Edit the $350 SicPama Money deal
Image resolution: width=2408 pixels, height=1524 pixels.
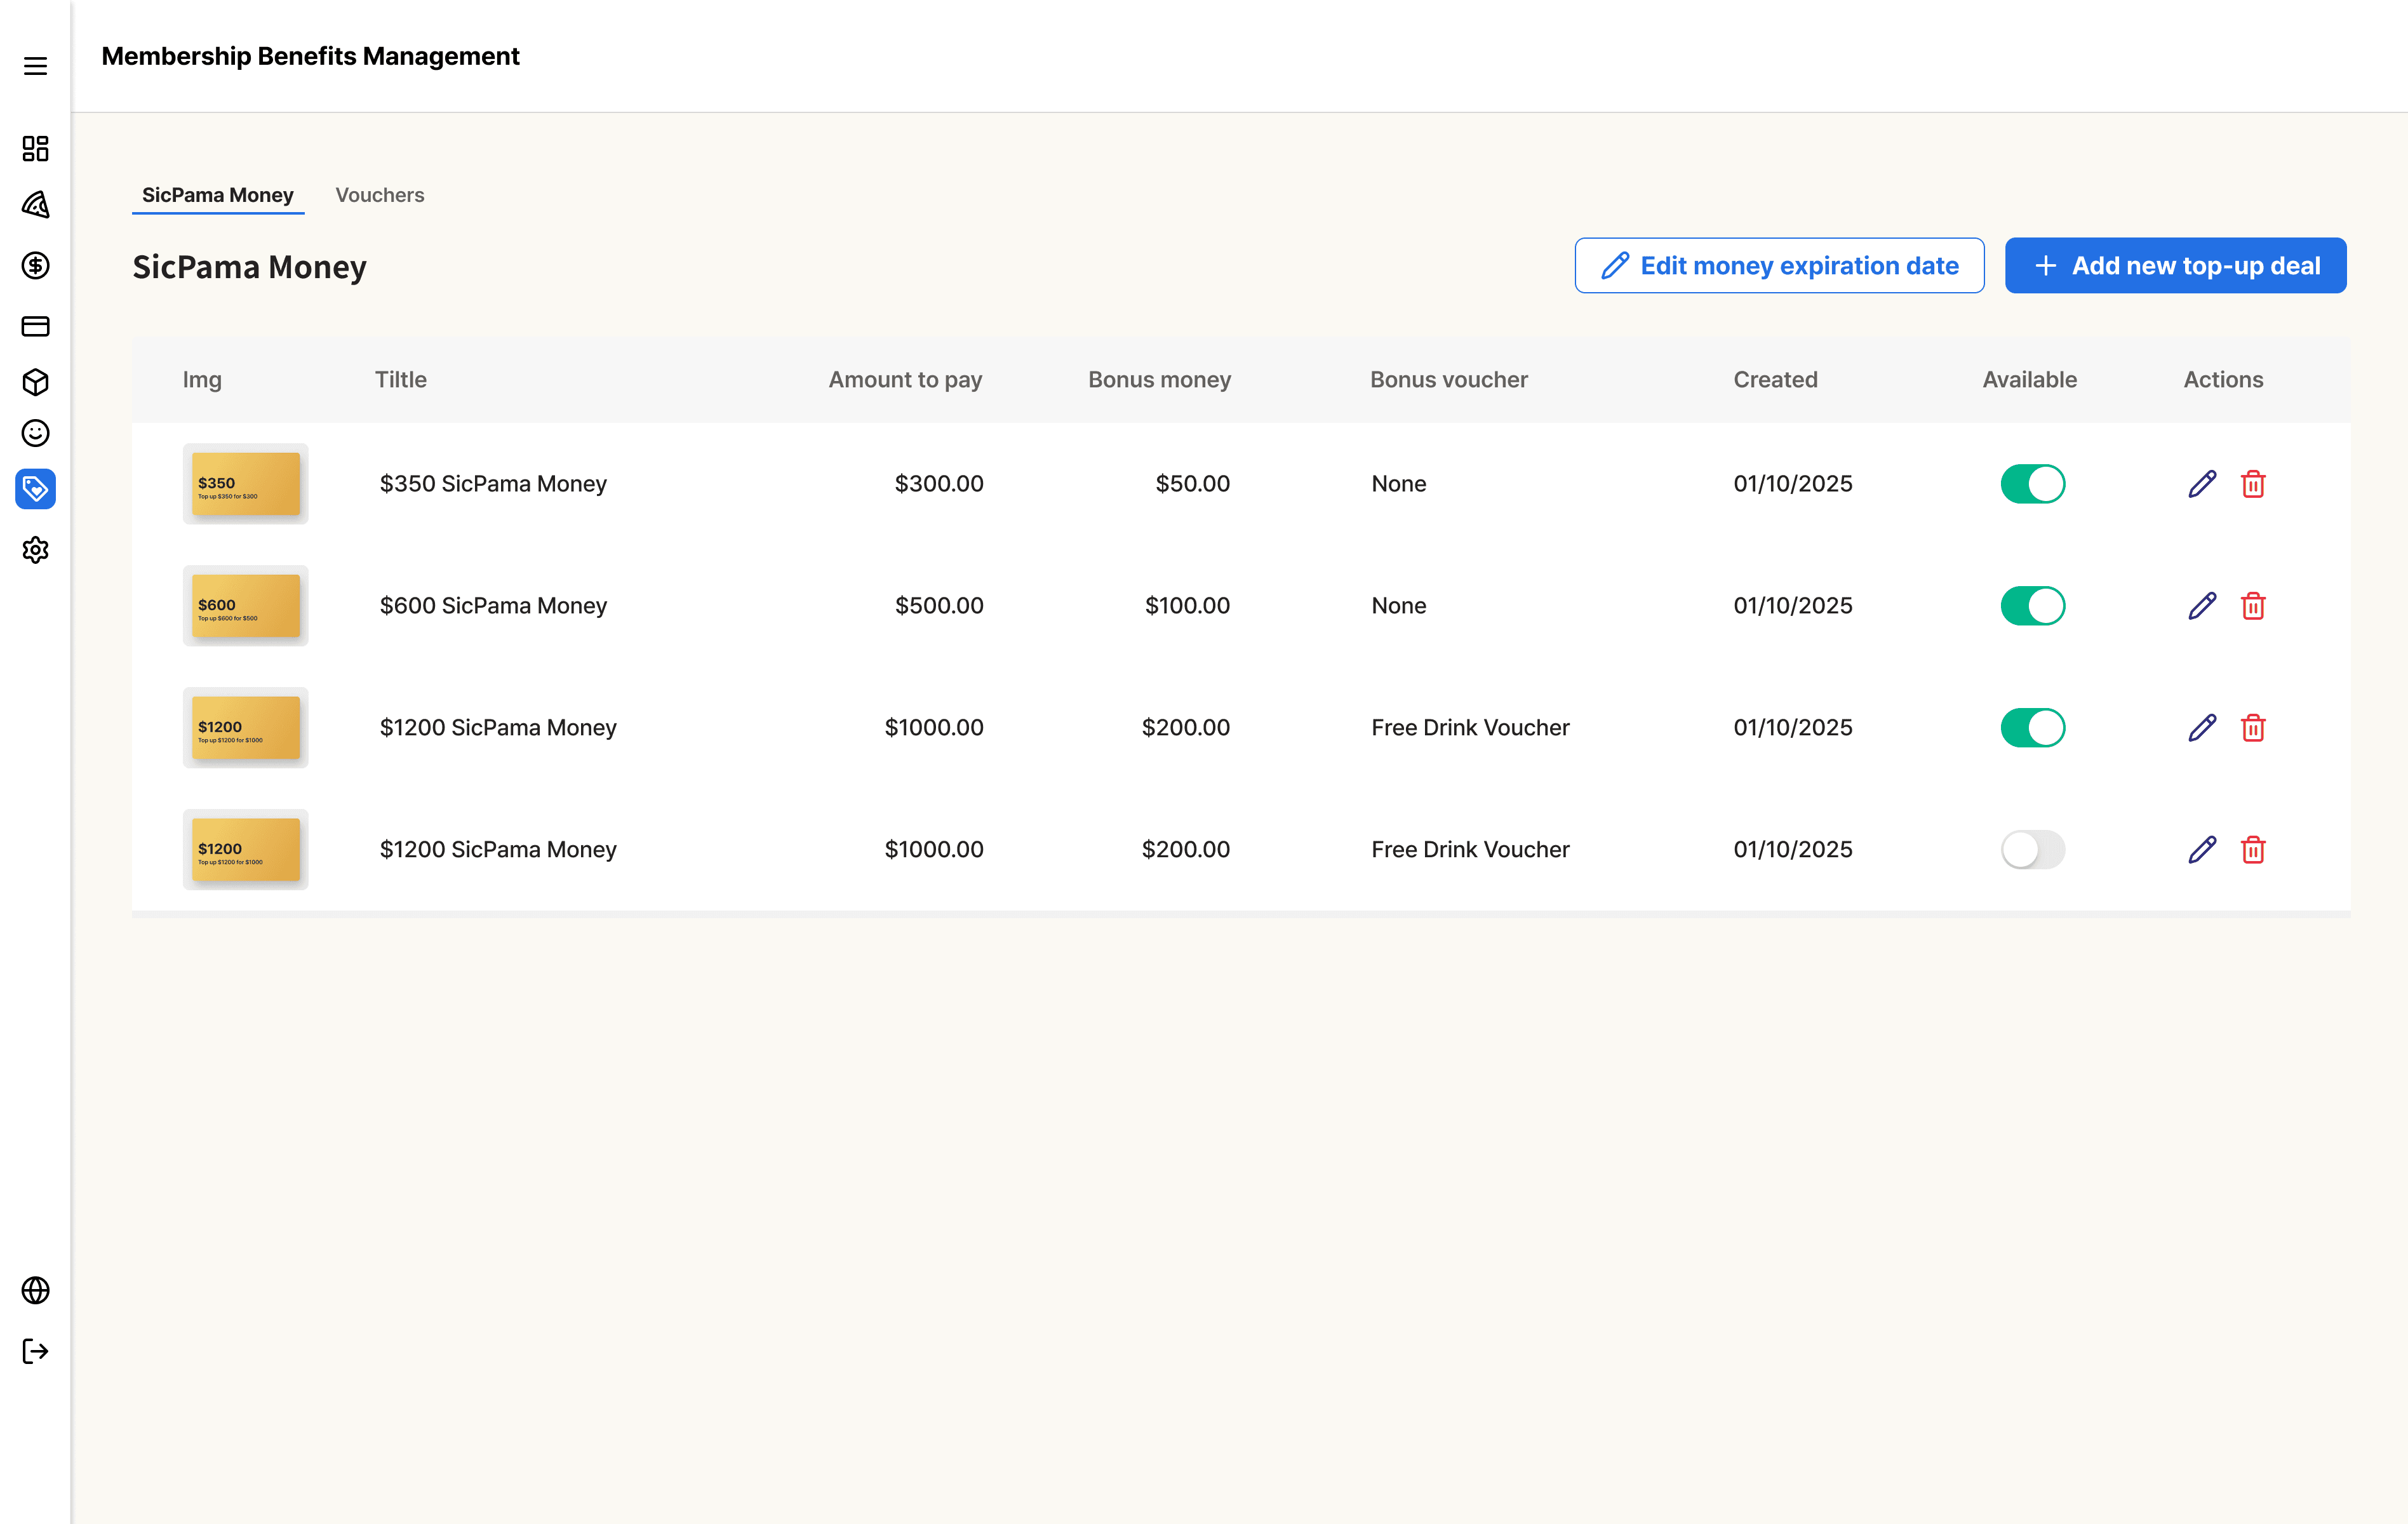coord(2202,484)
